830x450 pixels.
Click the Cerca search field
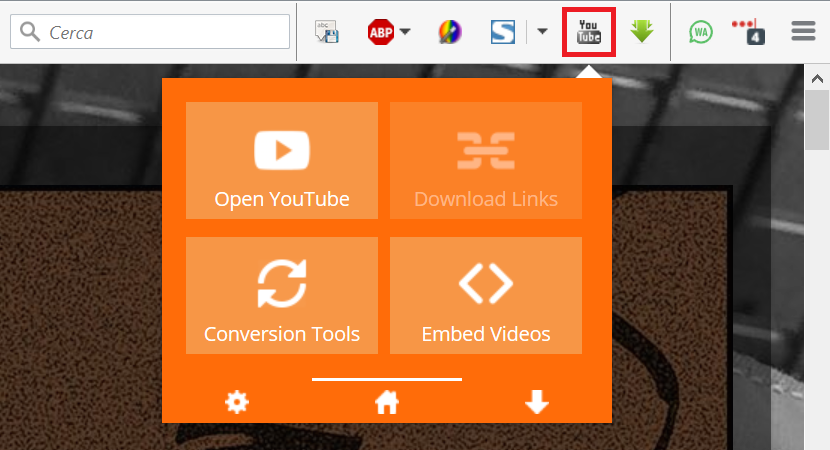click(150, 32)
